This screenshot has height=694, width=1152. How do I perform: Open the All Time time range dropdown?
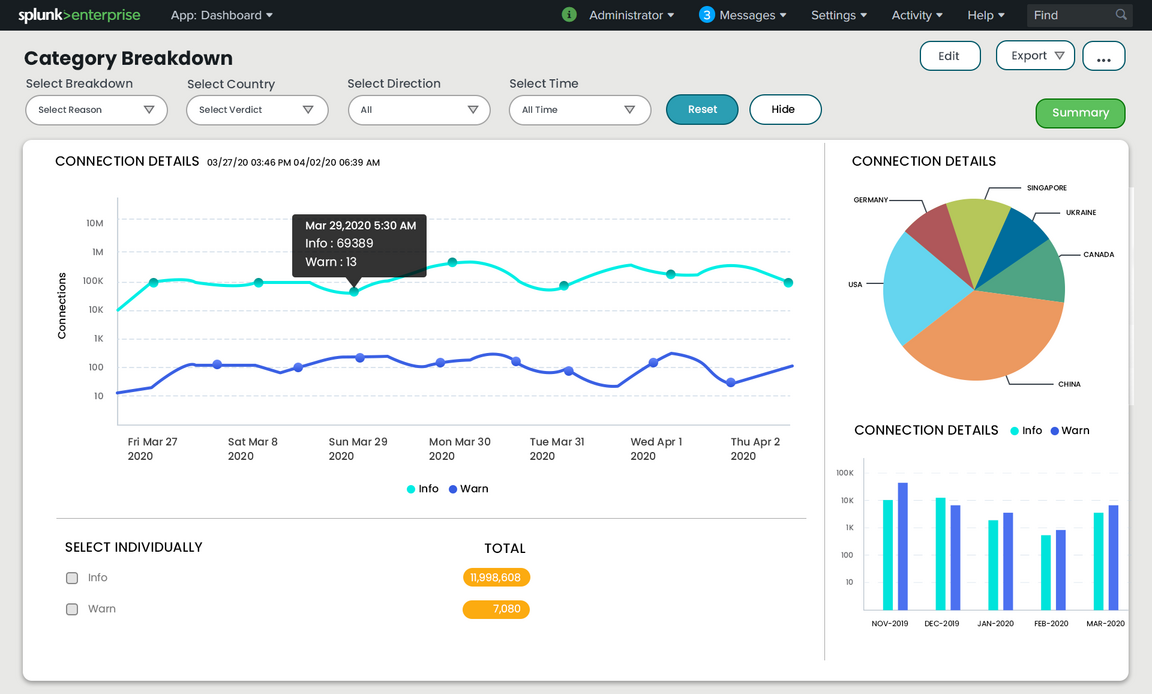point(580,110)
